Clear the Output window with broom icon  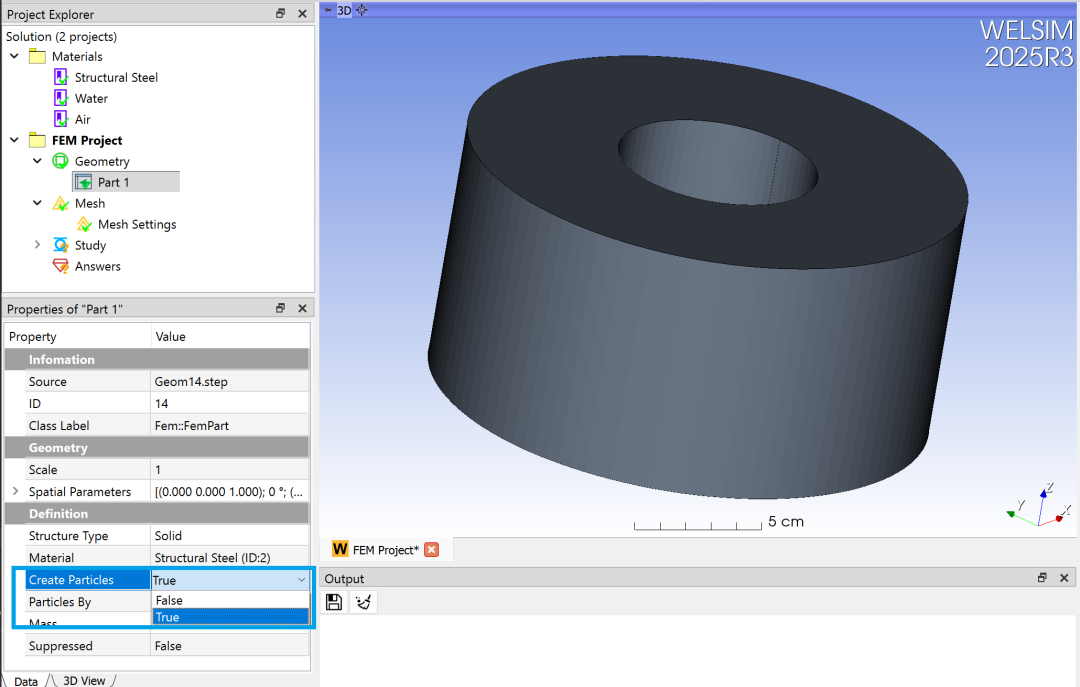tap(363, 602)
